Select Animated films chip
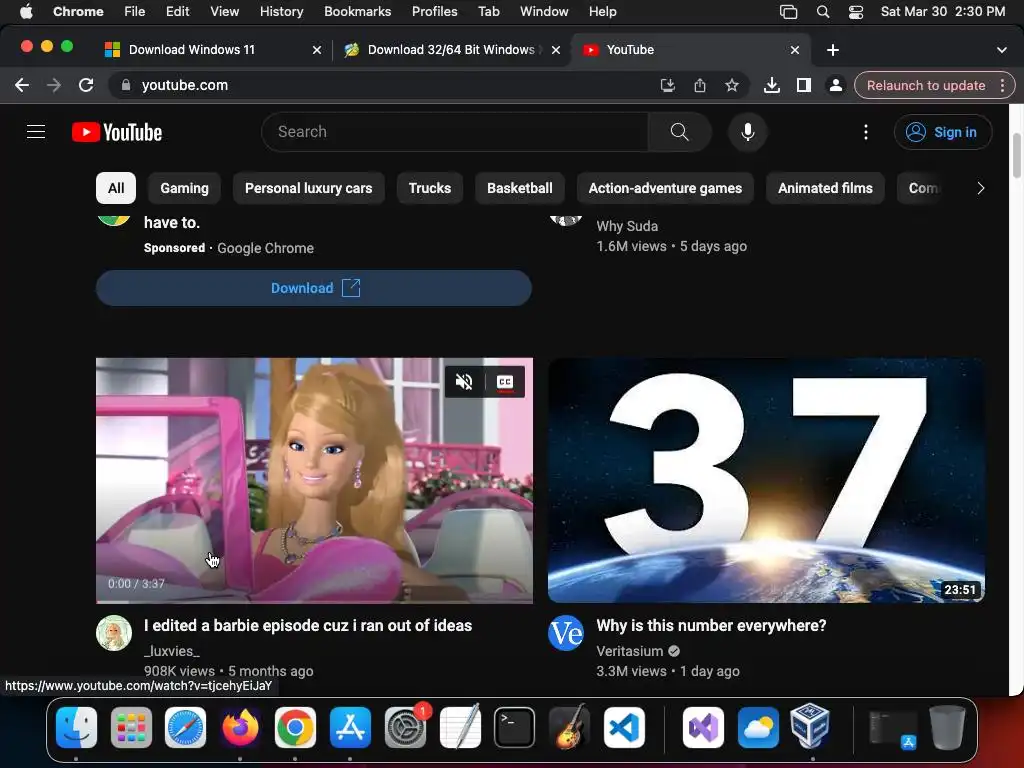Screen dimensions: 1024x768 [x=825, y=188]
